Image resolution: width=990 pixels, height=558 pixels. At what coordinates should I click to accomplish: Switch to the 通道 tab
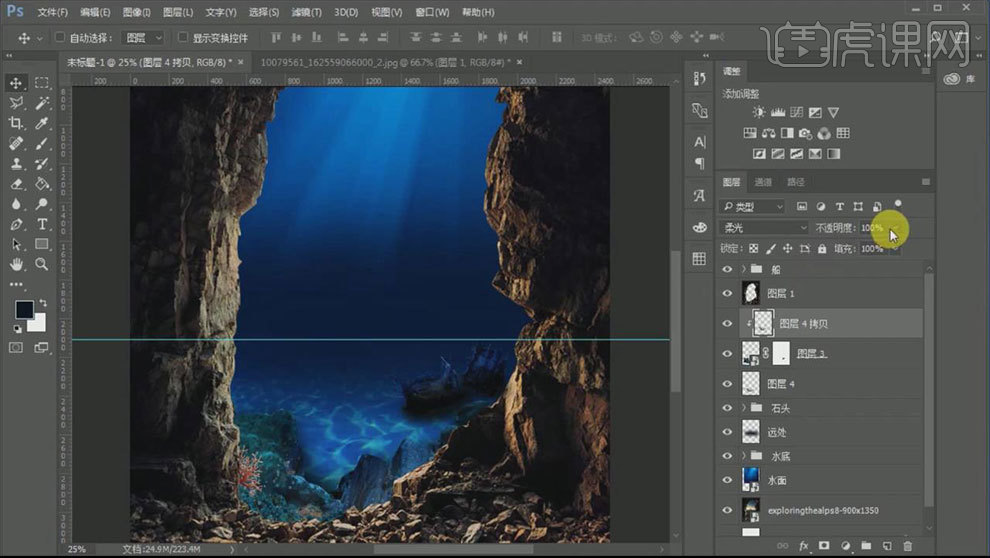click(763, 182)
